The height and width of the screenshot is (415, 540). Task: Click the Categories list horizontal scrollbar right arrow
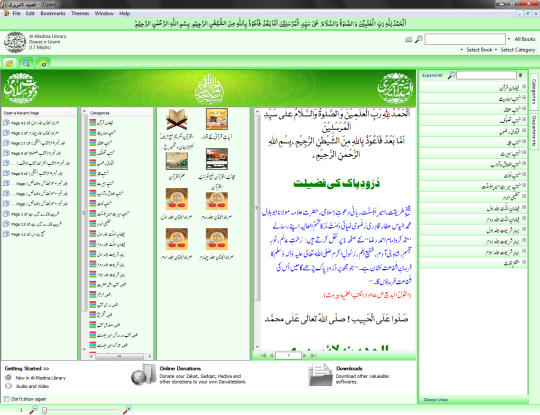pyautogui.click(x=149, y=356)
